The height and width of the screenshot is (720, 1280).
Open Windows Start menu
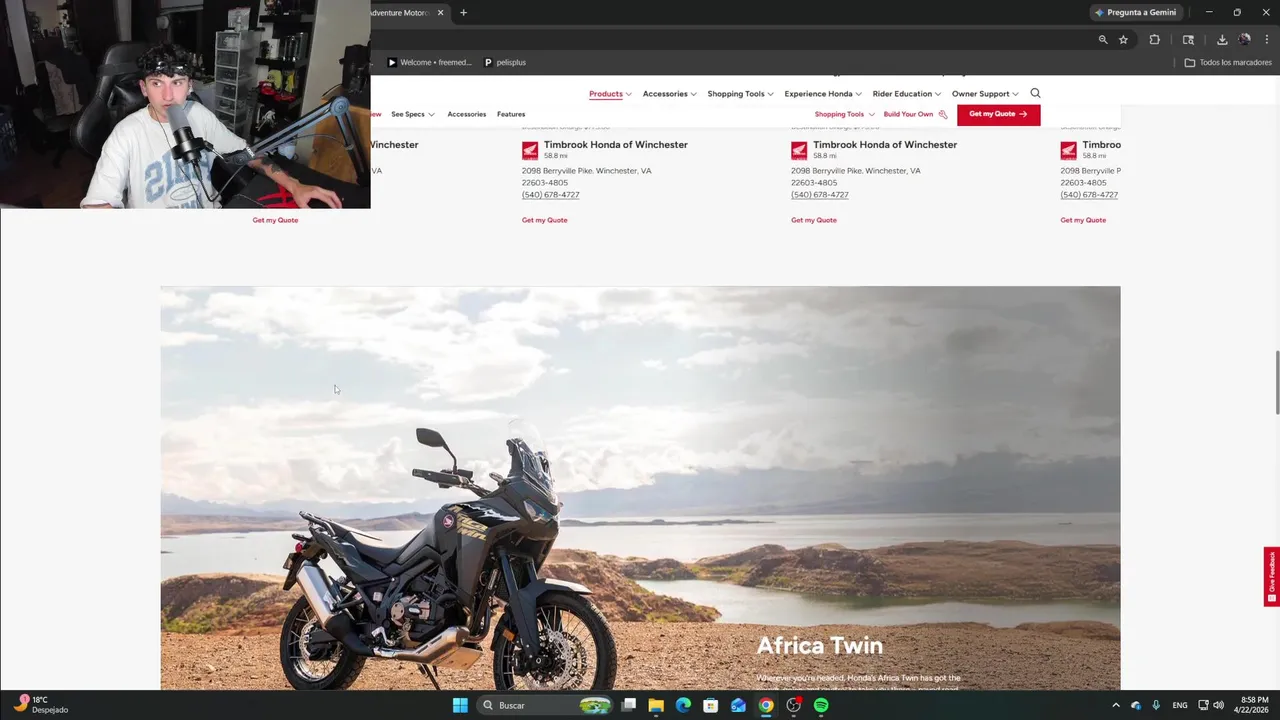tap(460, 705)
